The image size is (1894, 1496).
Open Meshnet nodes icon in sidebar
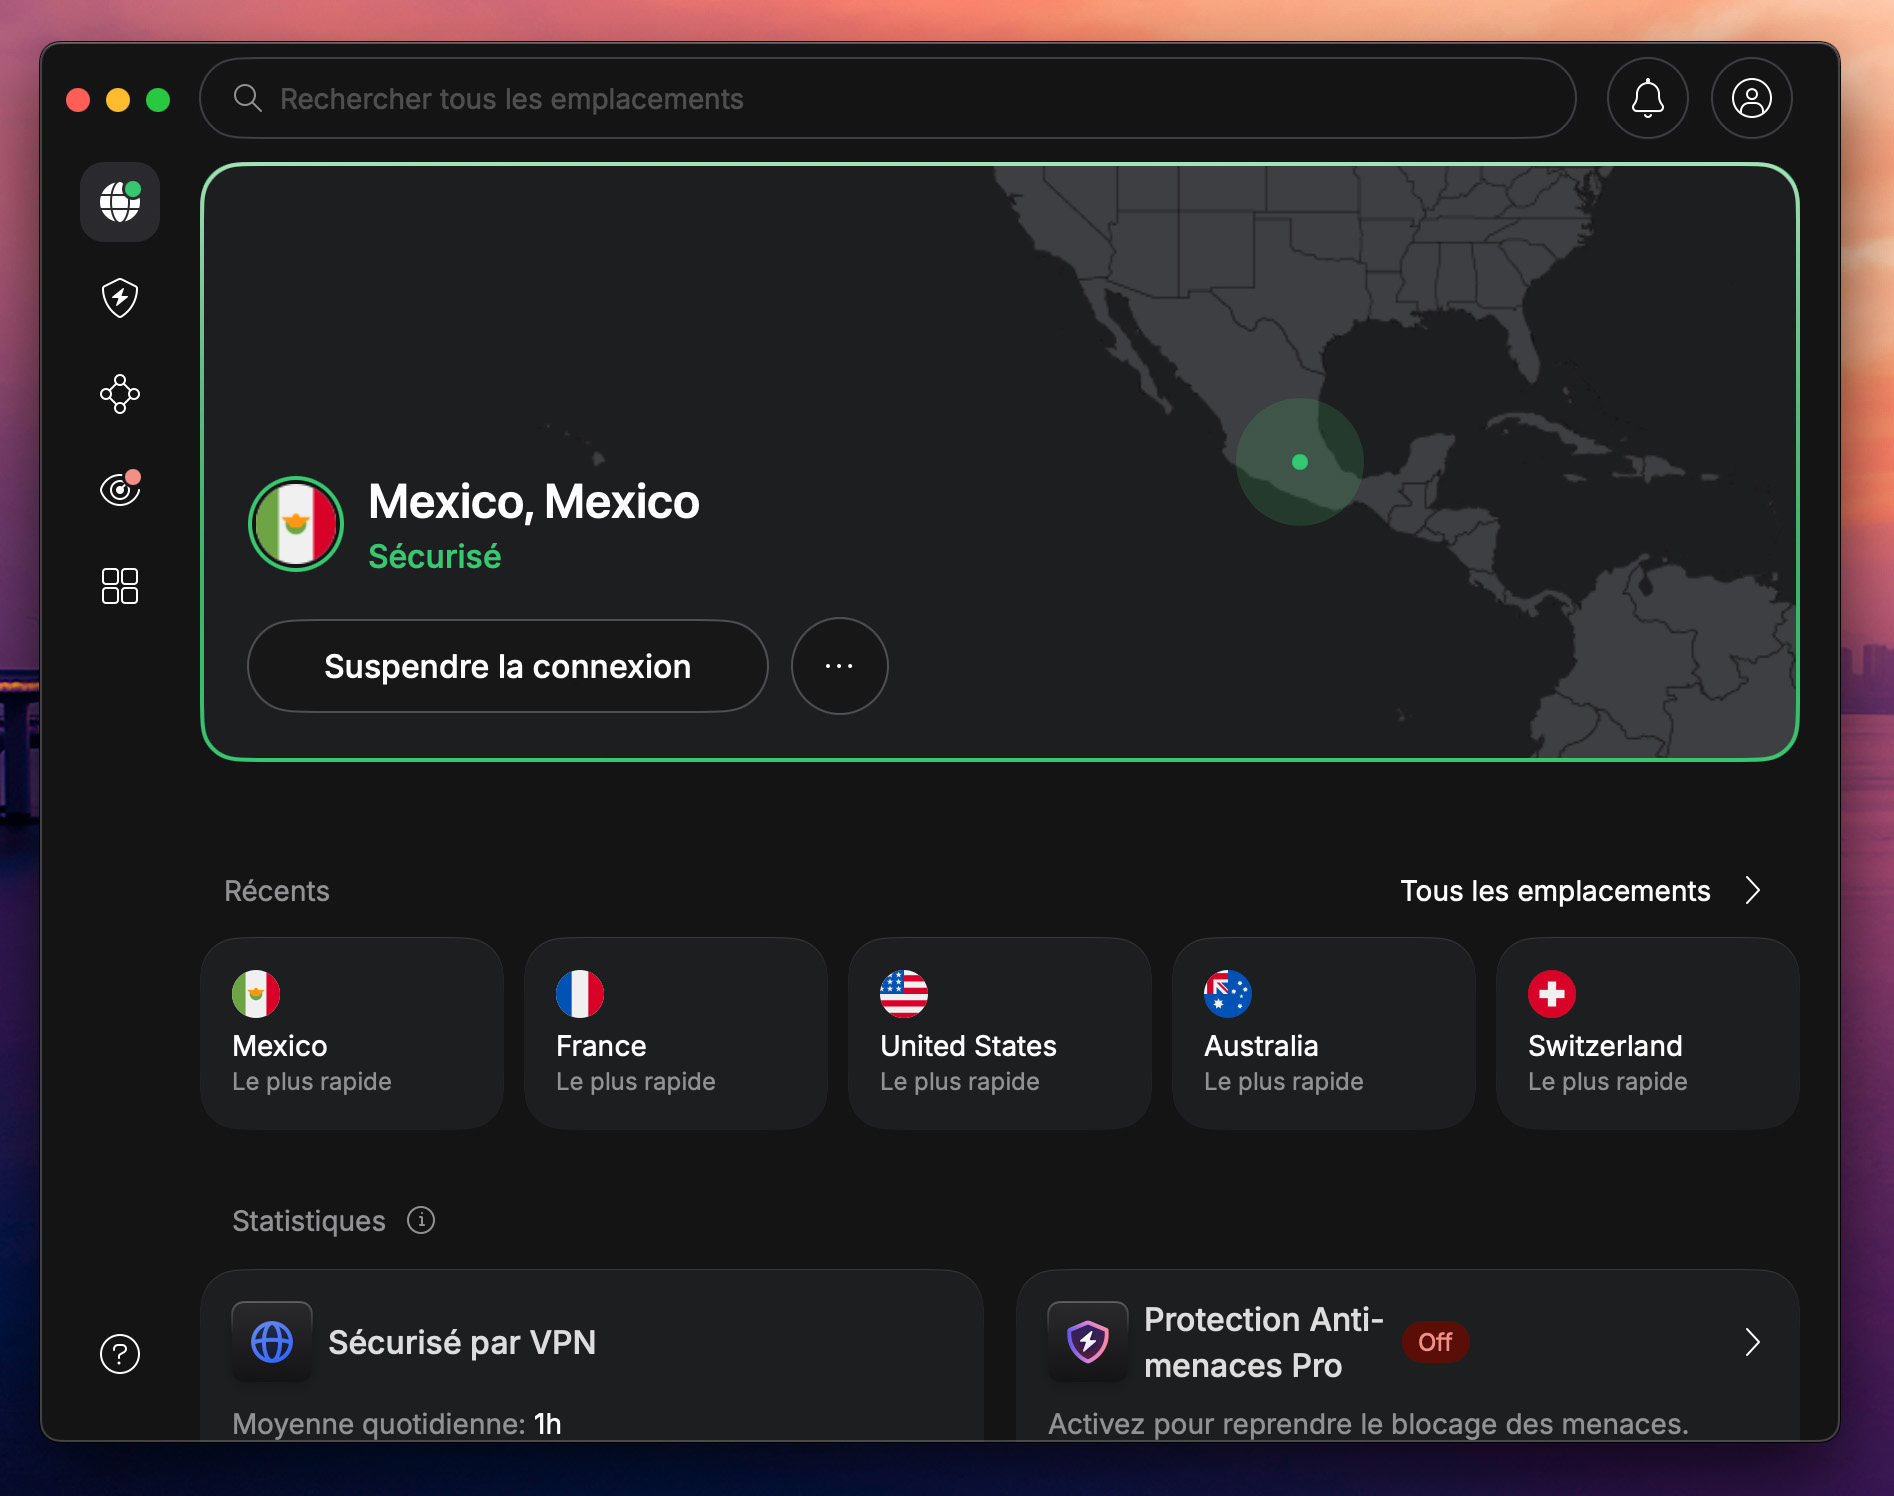[x=120, y=394]
